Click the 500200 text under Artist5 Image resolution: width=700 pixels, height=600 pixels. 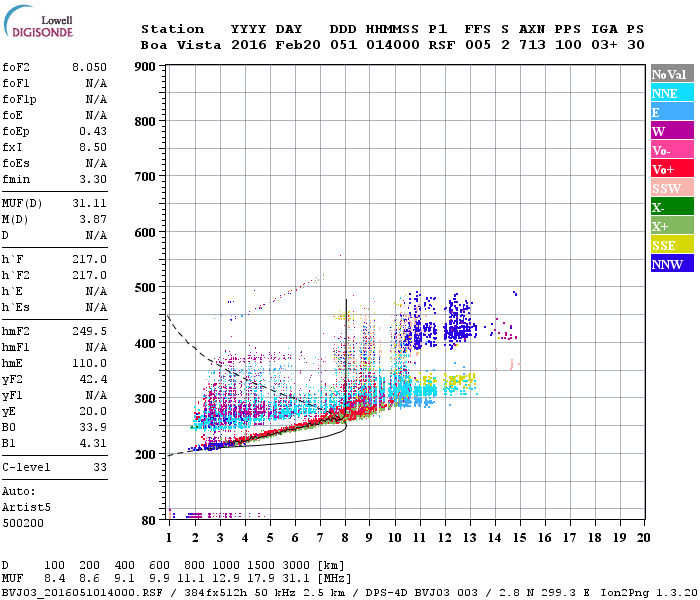click(23, 523)
